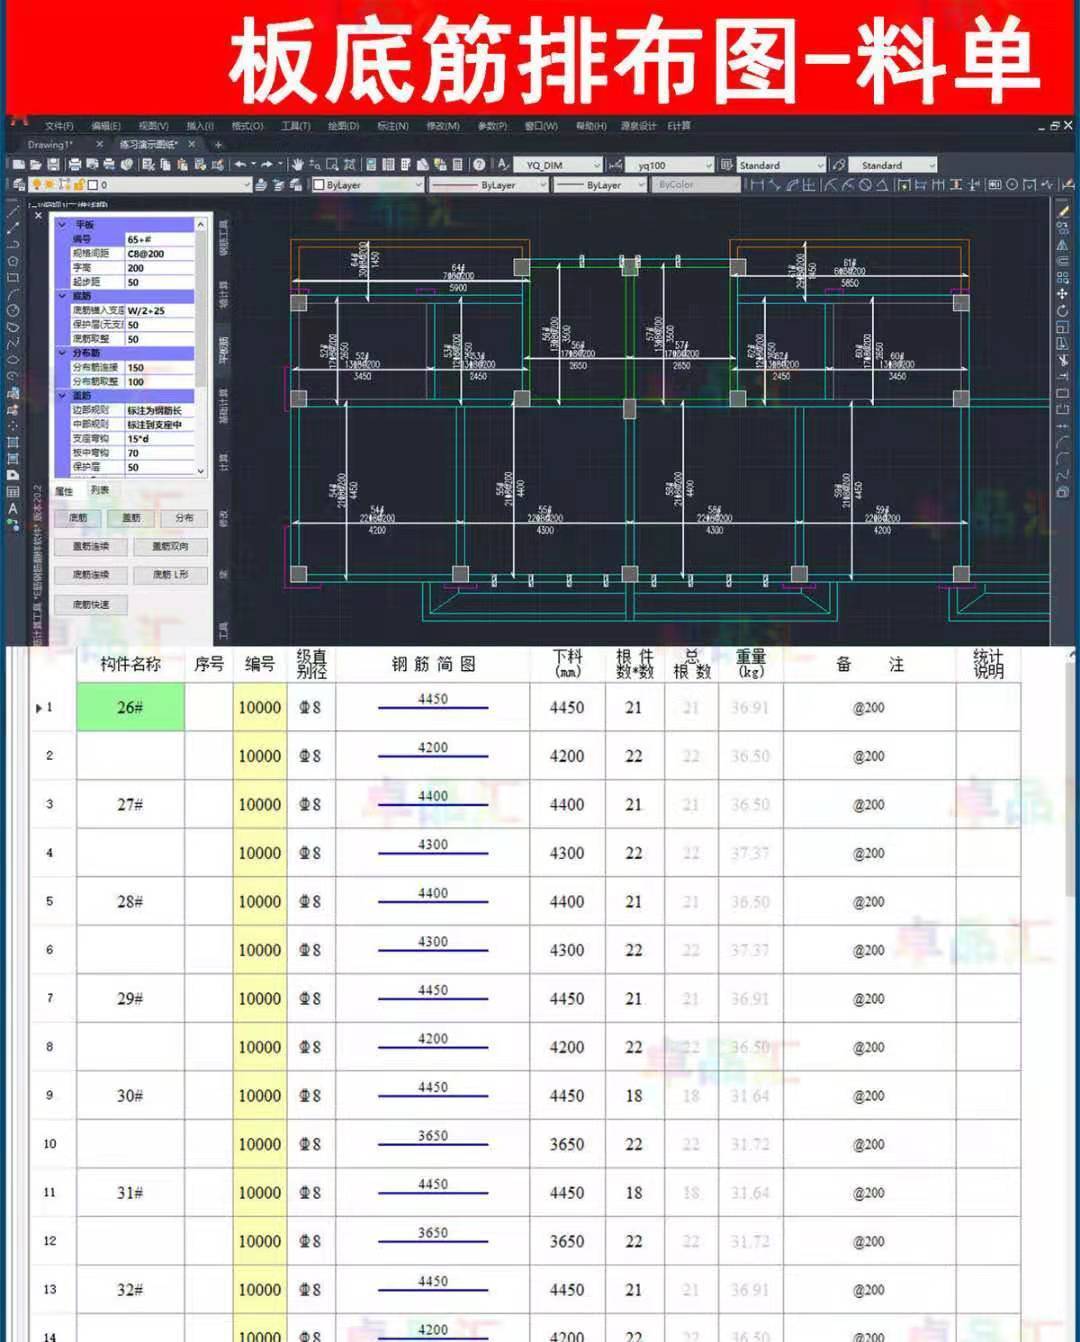Screen dimensions: 1080x1342
Task: Click the Diameter dimension icon
Action: click(865, 185)
